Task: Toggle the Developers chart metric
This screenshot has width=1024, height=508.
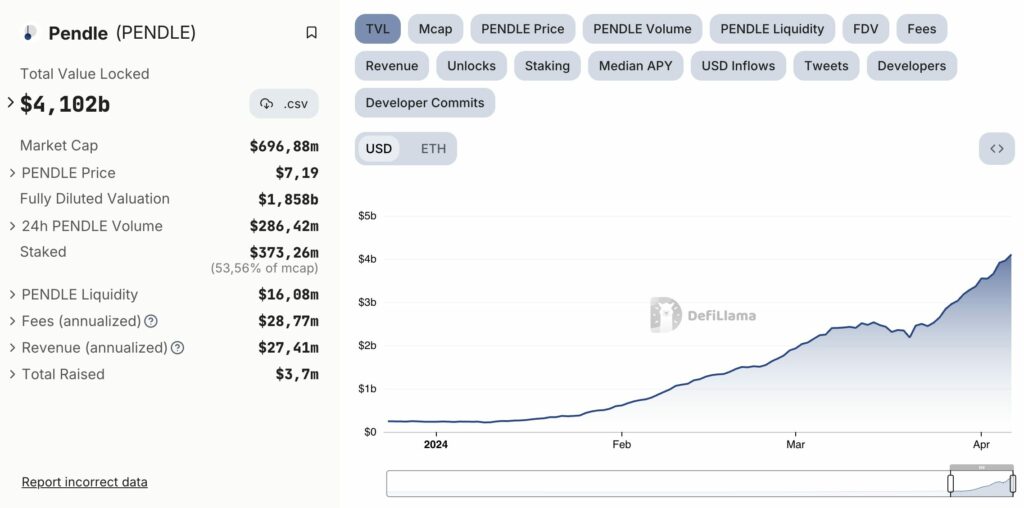Action: pos(912,66)
